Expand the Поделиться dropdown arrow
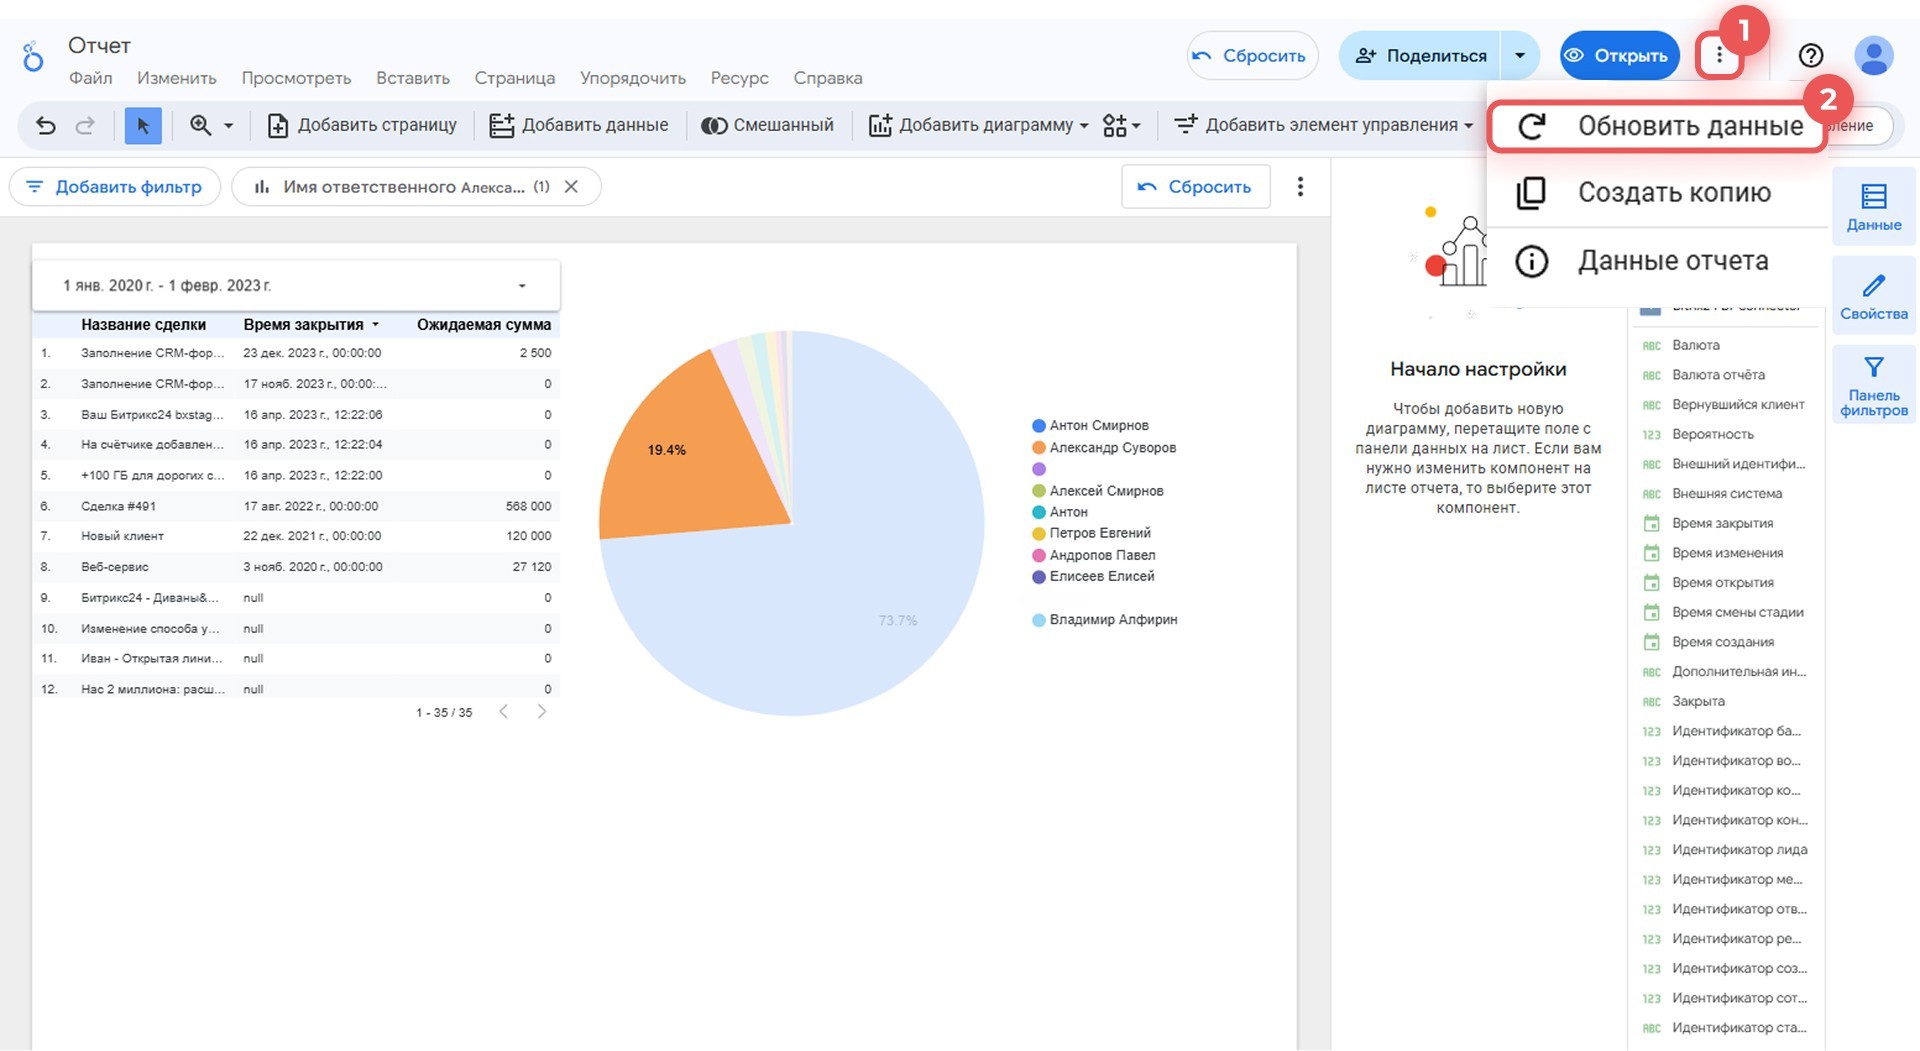Screen dimensions: 1920x1051 1520,56
